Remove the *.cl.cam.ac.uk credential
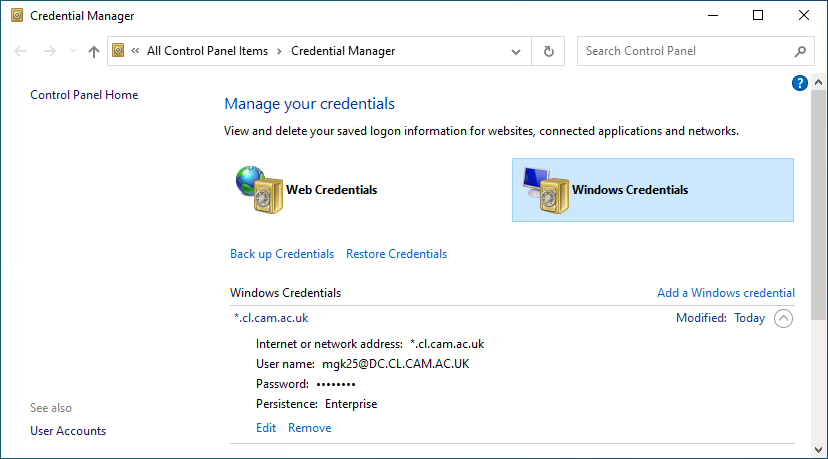Screen dimensions: 828x459 (309, 428)
